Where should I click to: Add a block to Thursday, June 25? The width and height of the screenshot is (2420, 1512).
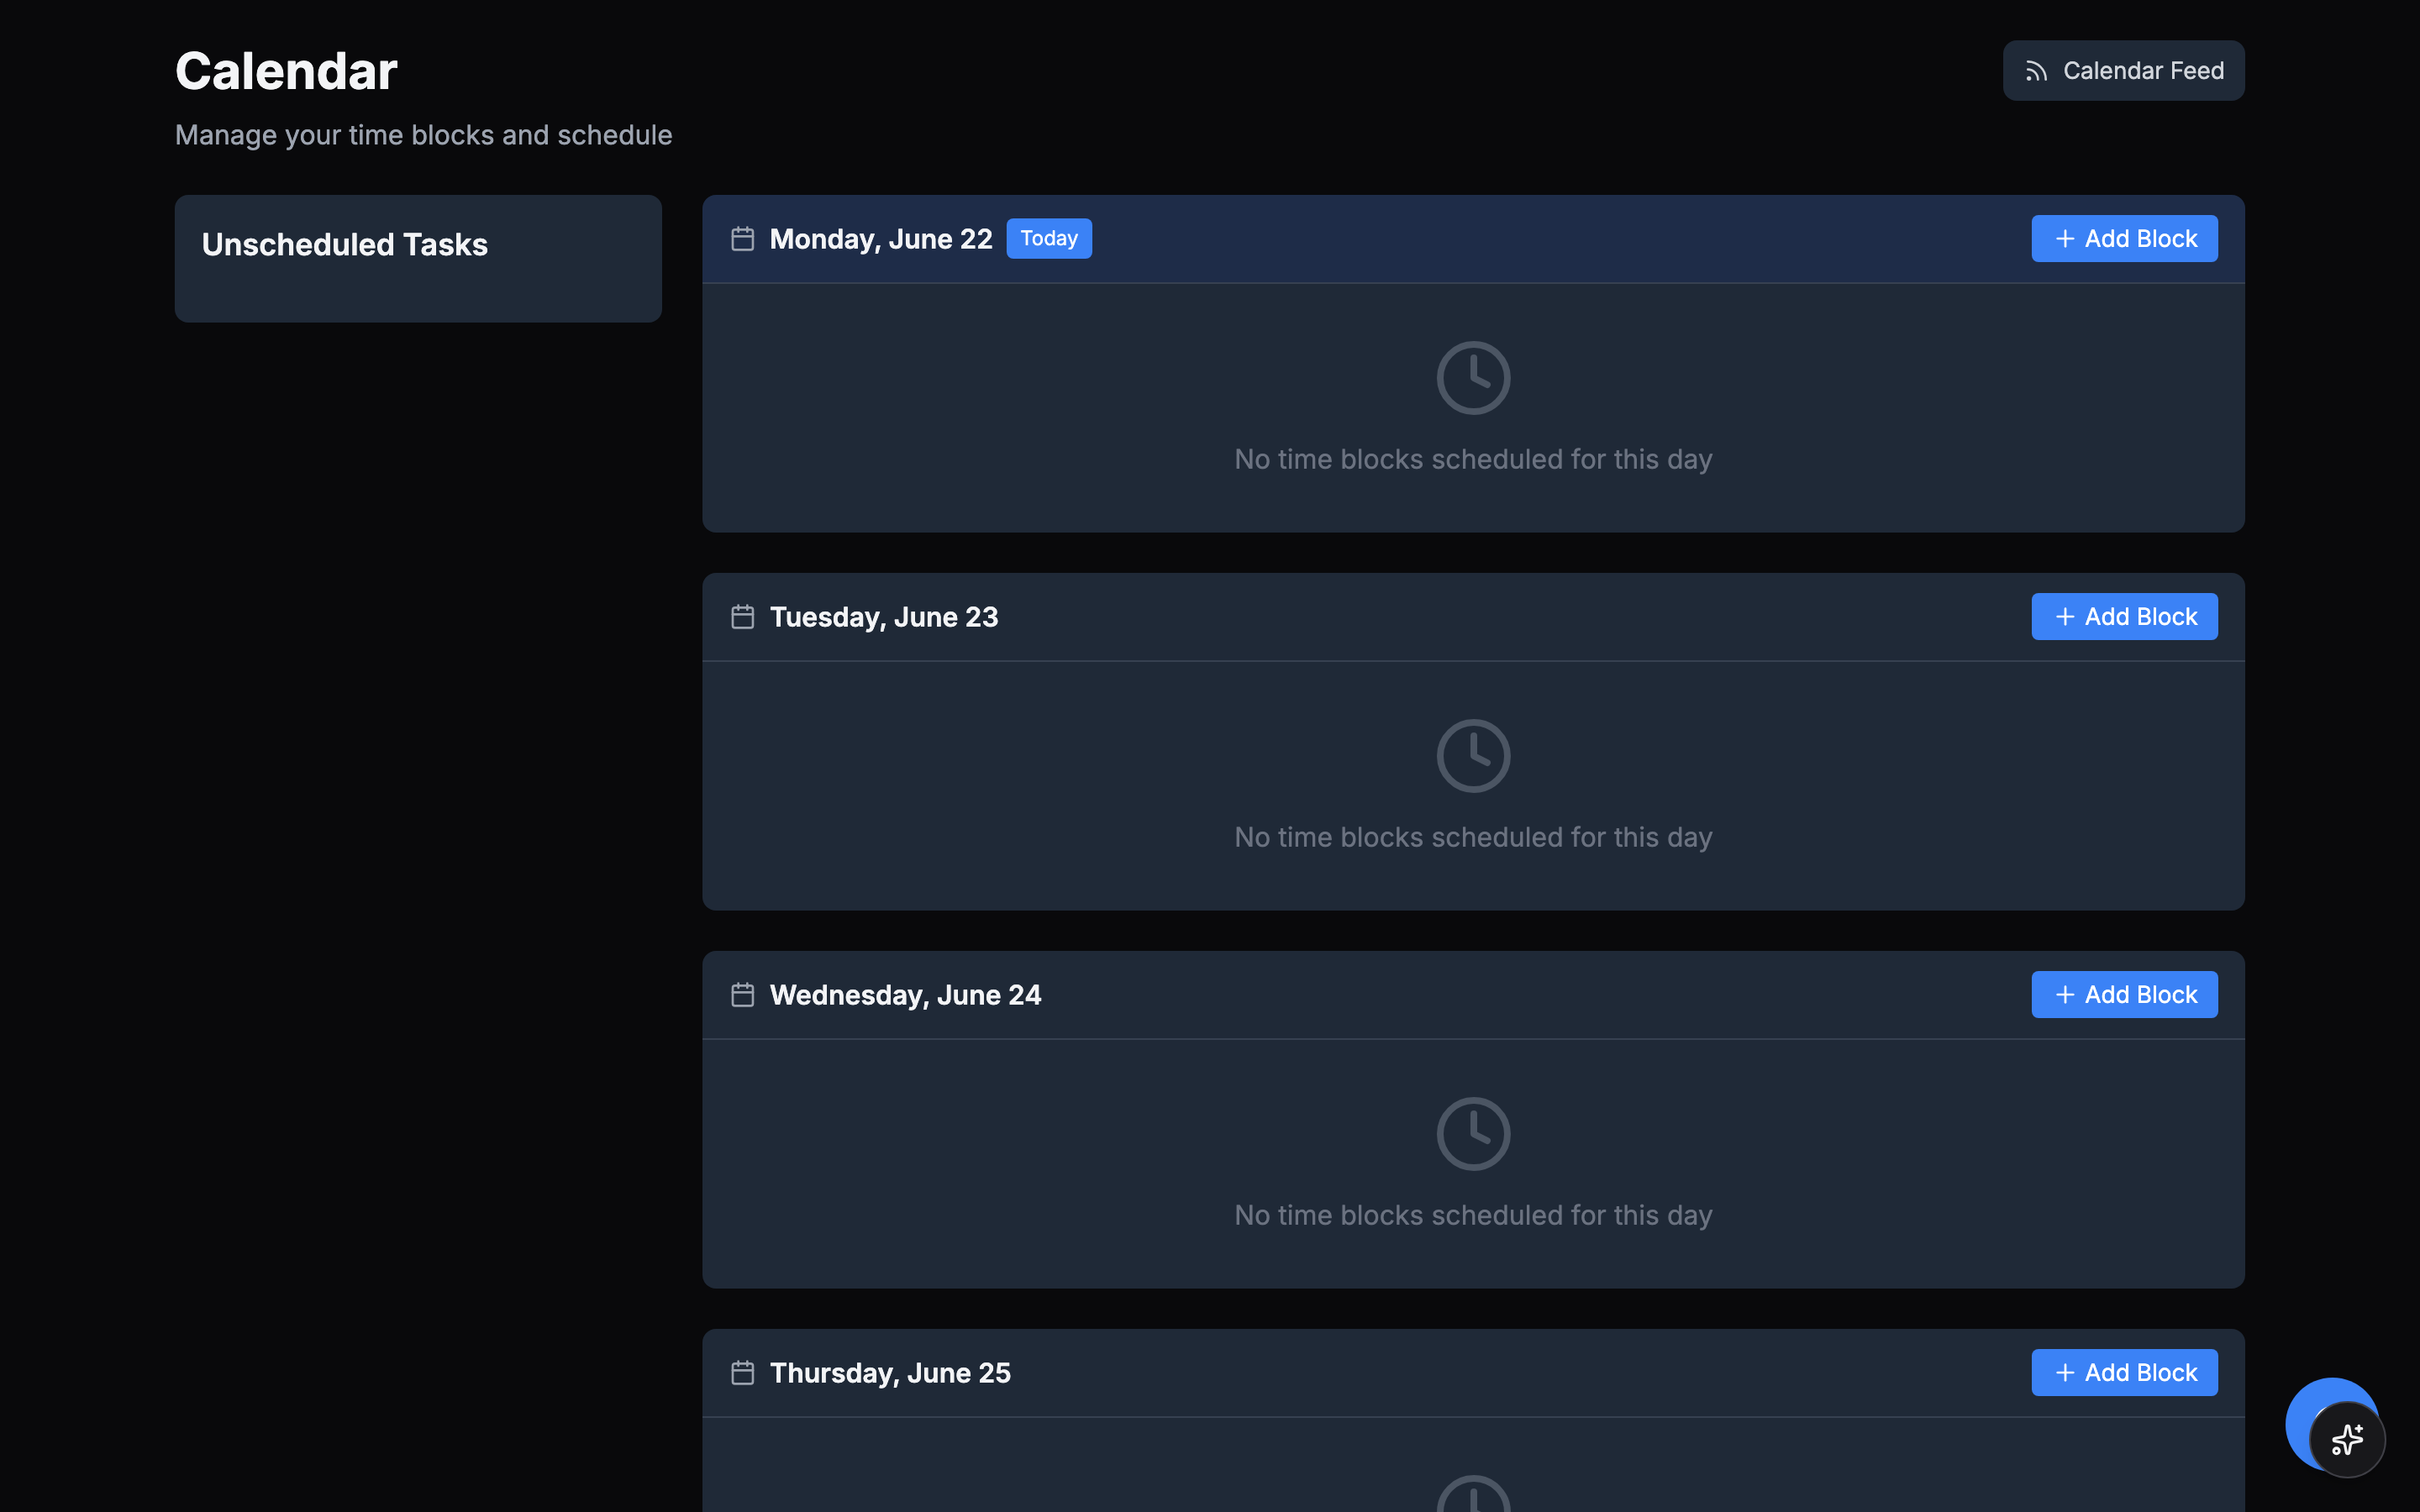[x=2124, y=1373]
